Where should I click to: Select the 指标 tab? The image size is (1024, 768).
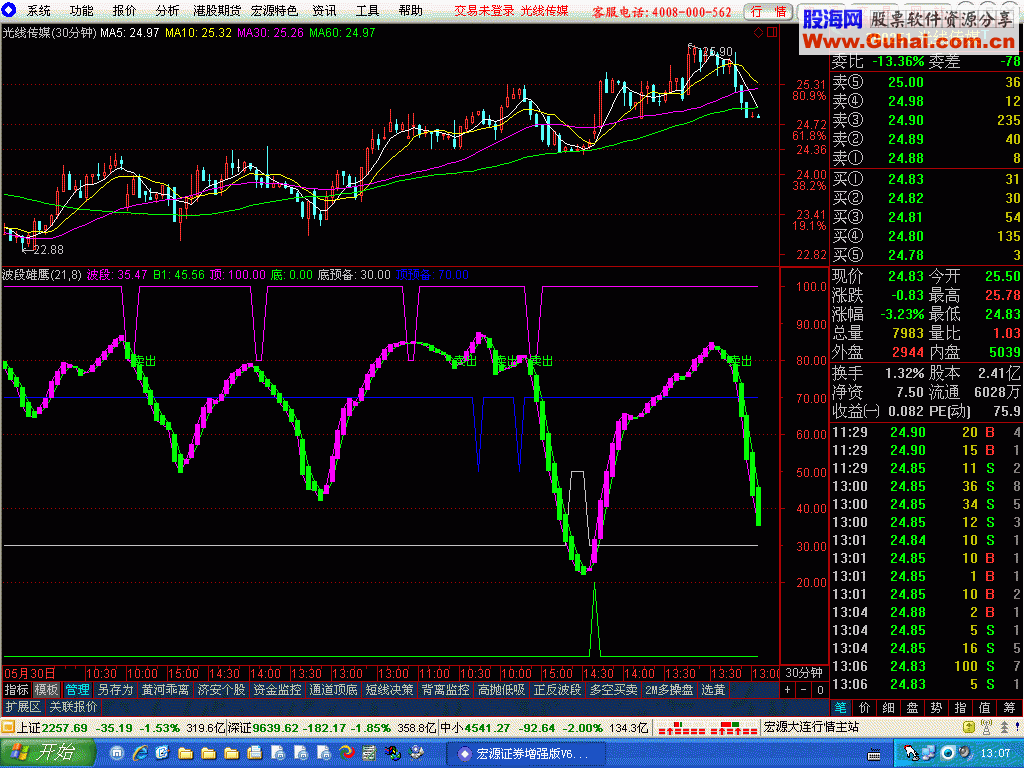[16, 690]
